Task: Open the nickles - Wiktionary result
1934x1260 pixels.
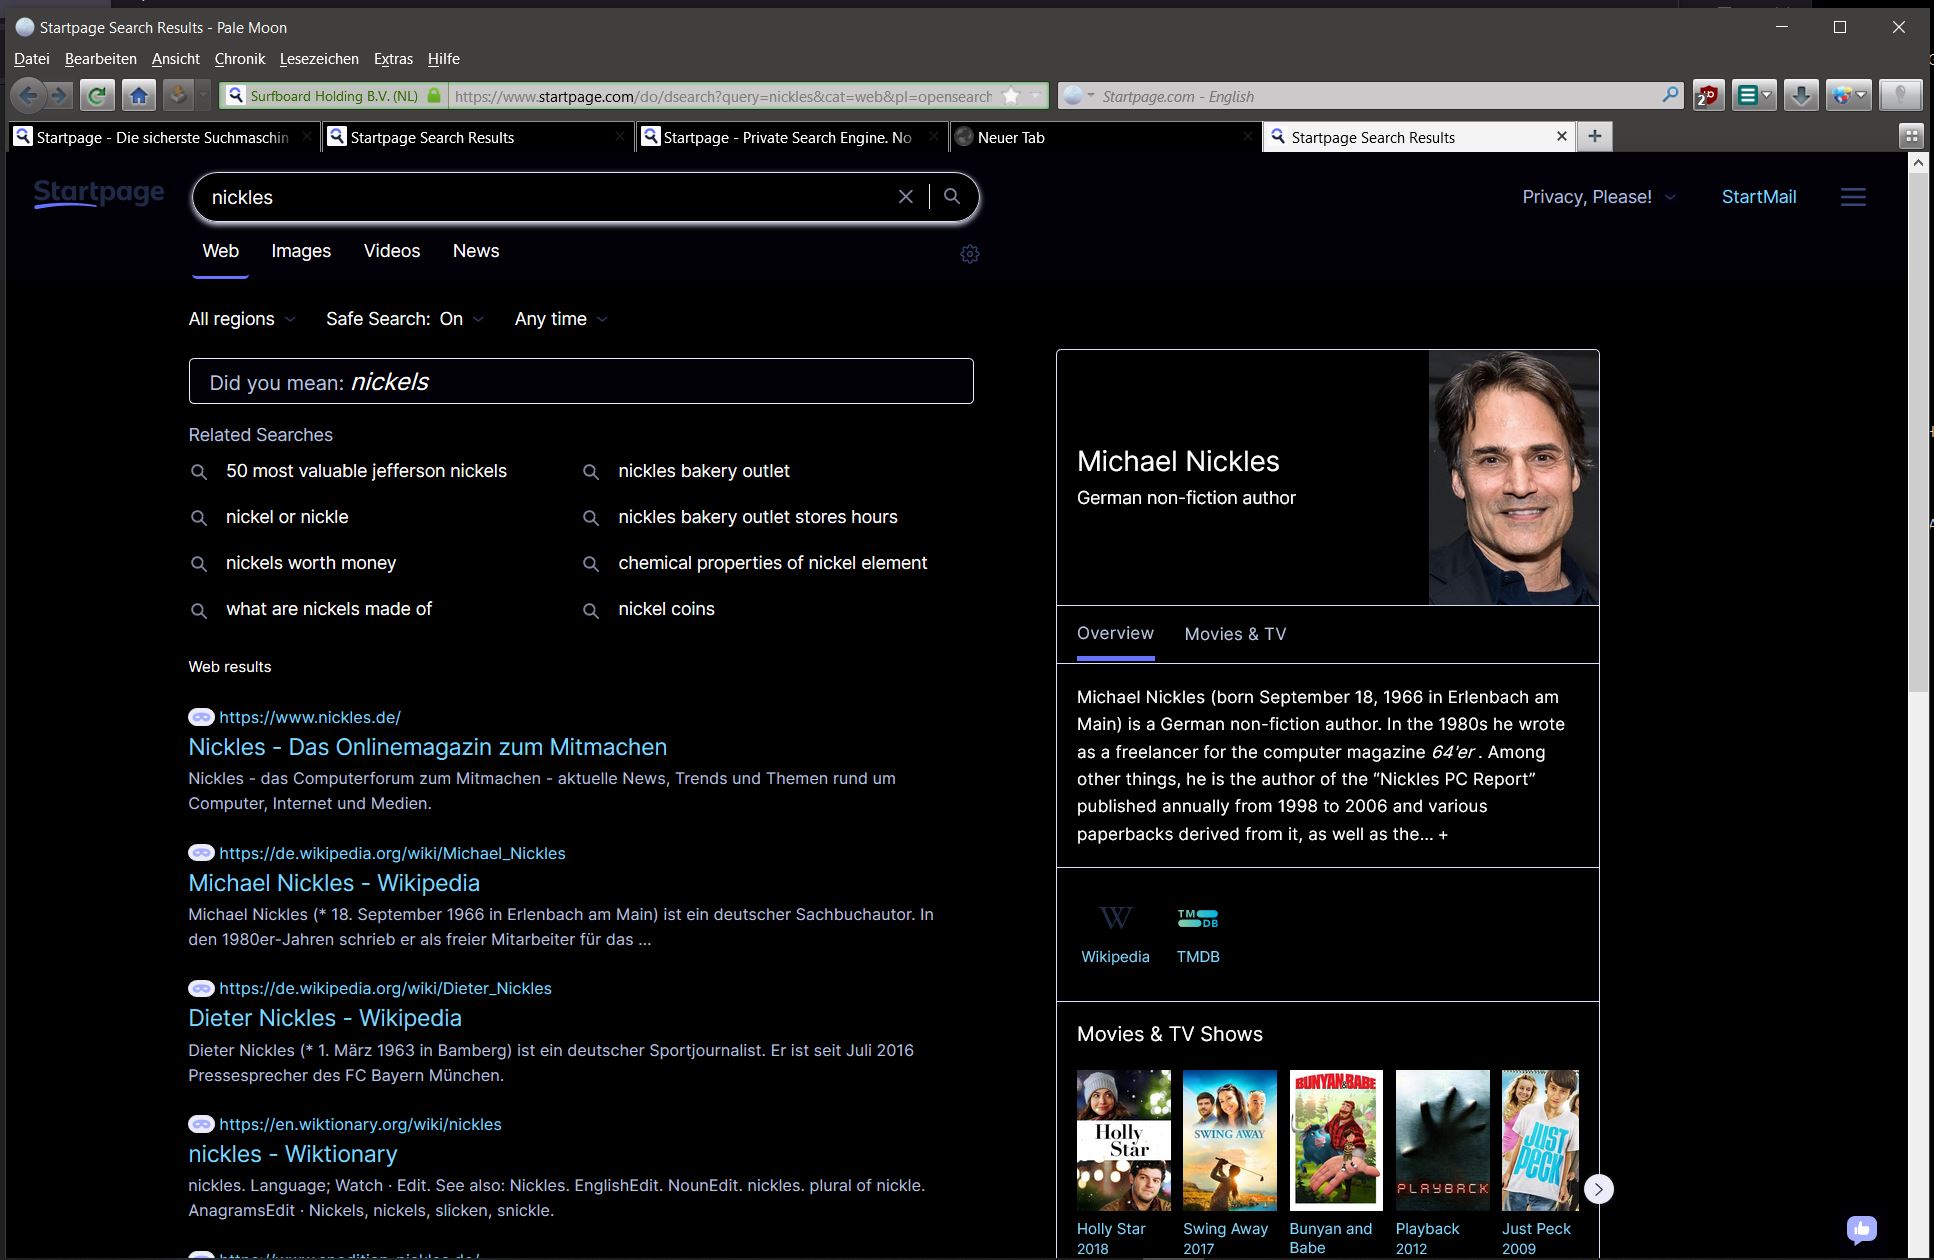Action: click(293, 1154)
